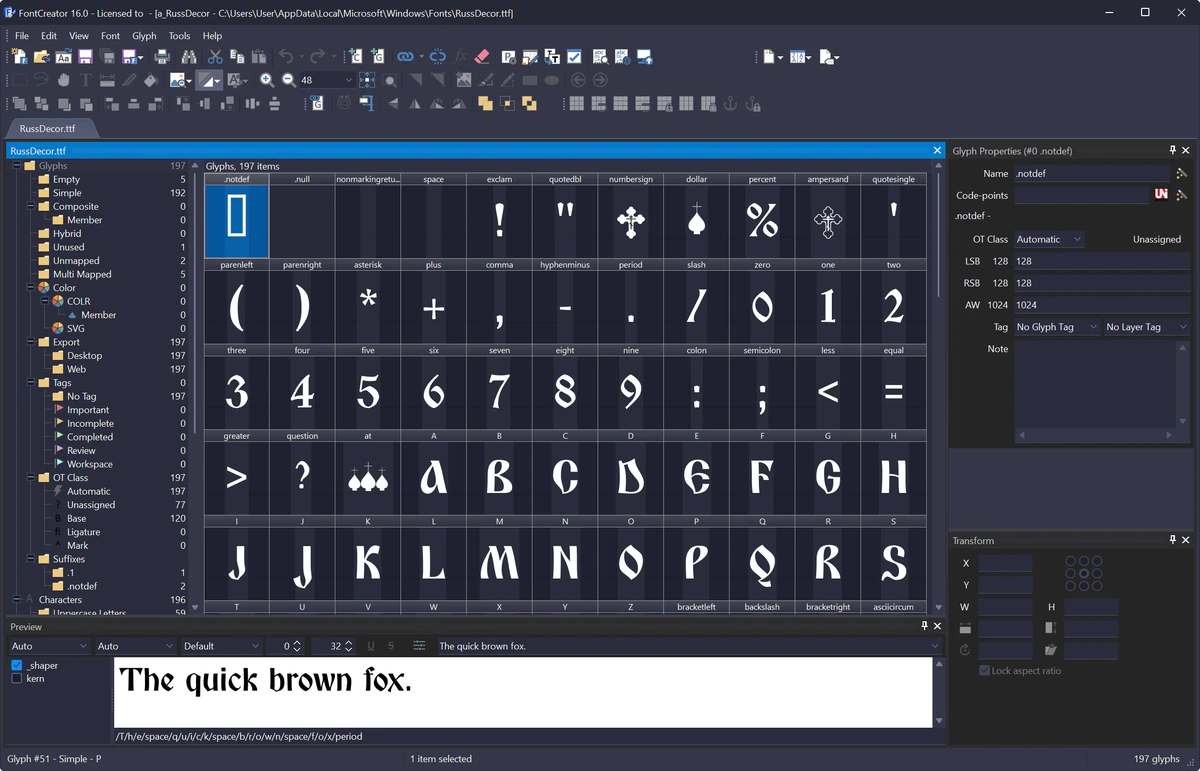Click the glyph Name input field
Viewport: 1200px width, 771px height.
(1092, 173)
